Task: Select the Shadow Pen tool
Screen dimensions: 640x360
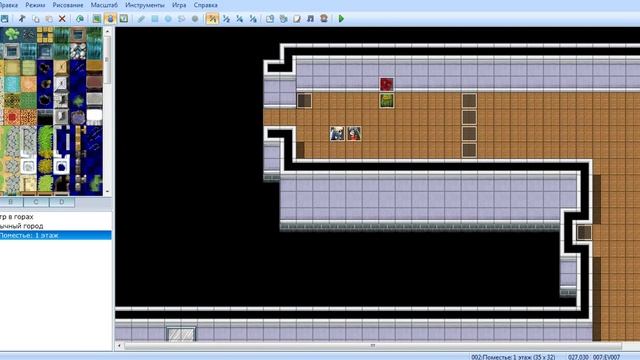Action: (x=195, y=19)
